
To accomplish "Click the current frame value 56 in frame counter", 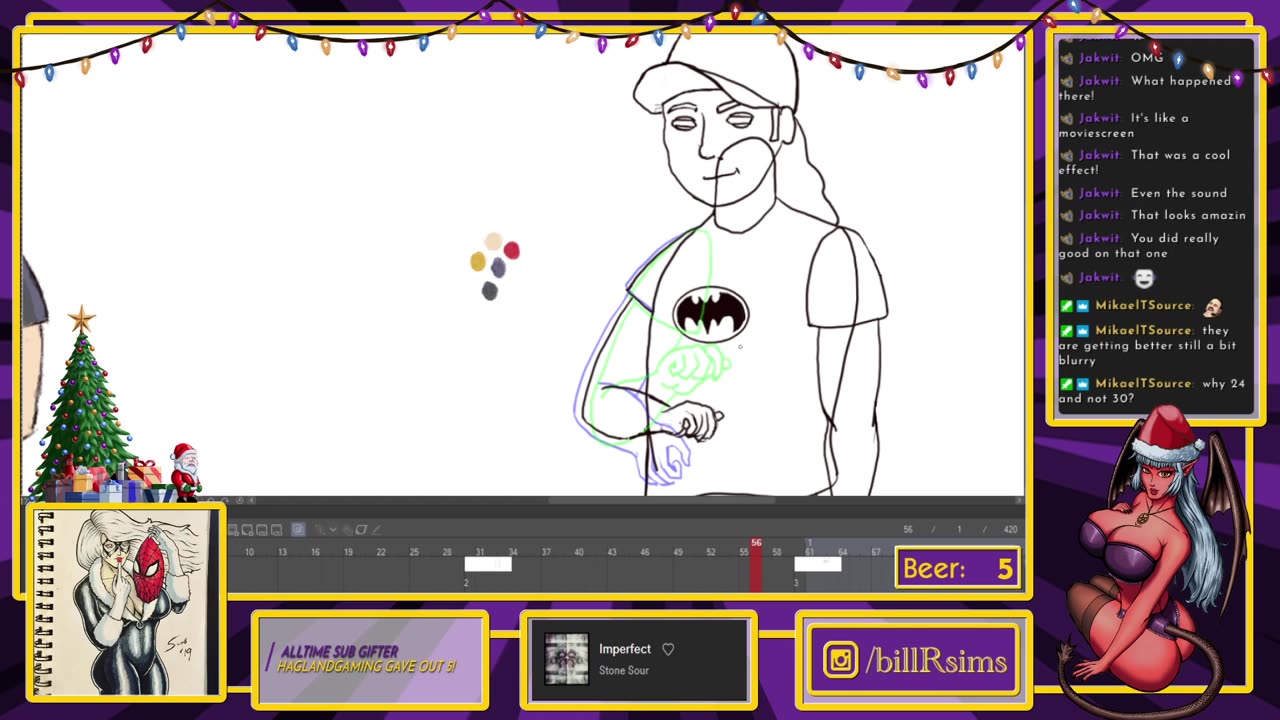I will 908,530.
